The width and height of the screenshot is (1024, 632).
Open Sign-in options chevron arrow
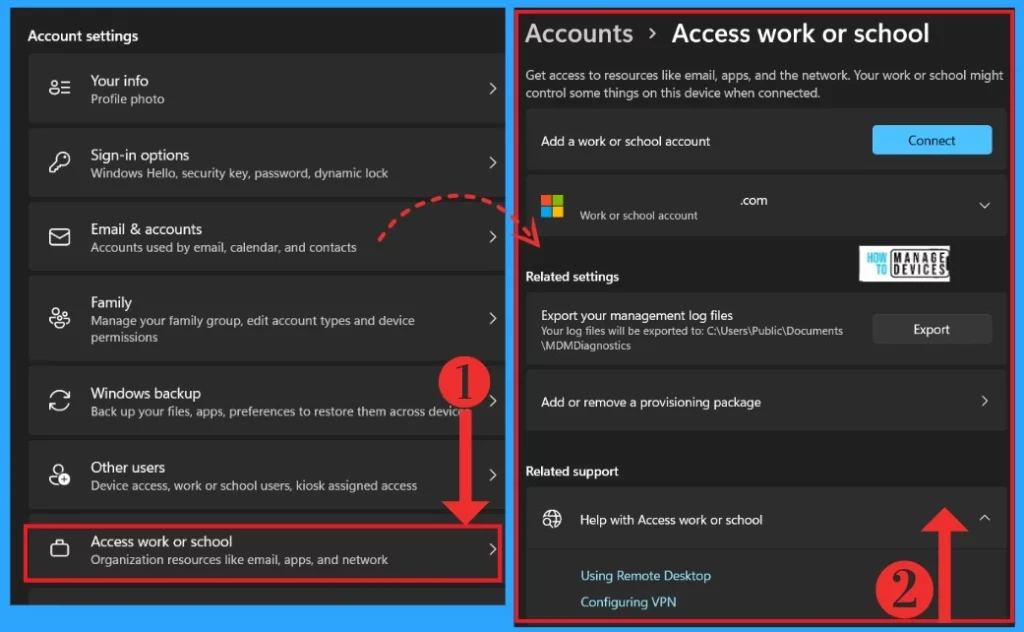pos(493,163)
